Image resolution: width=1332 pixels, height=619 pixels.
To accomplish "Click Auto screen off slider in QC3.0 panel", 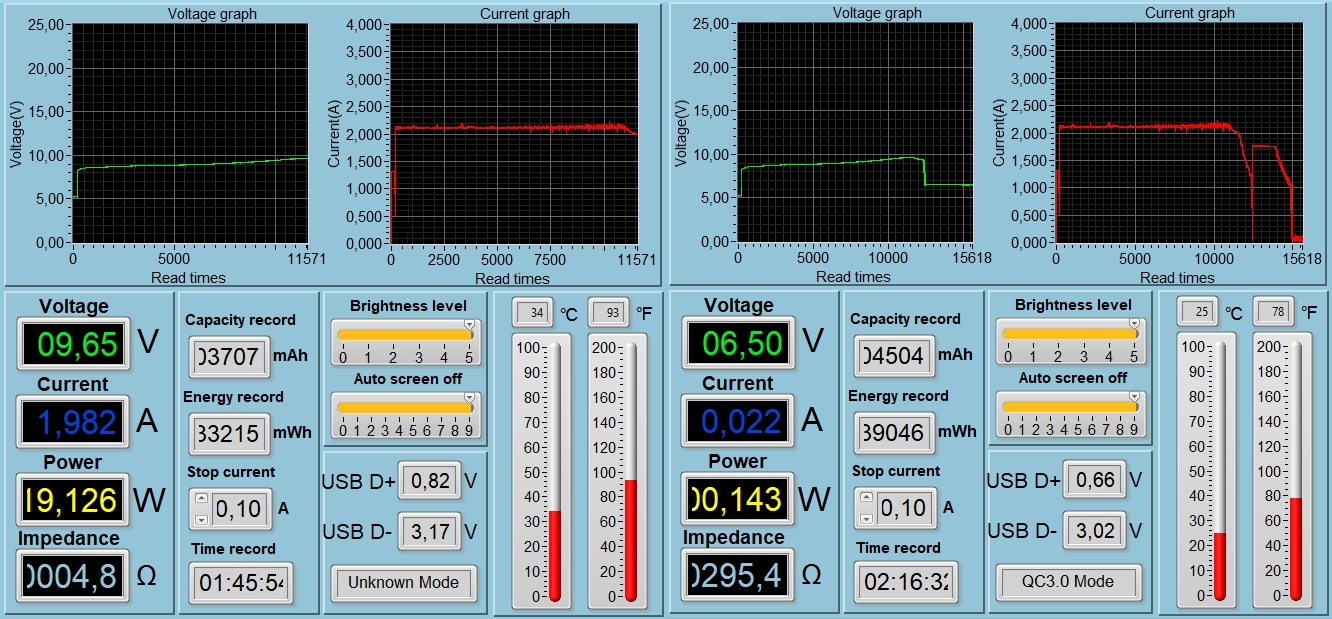I will pyautogui.click(x=1070, y=406).
